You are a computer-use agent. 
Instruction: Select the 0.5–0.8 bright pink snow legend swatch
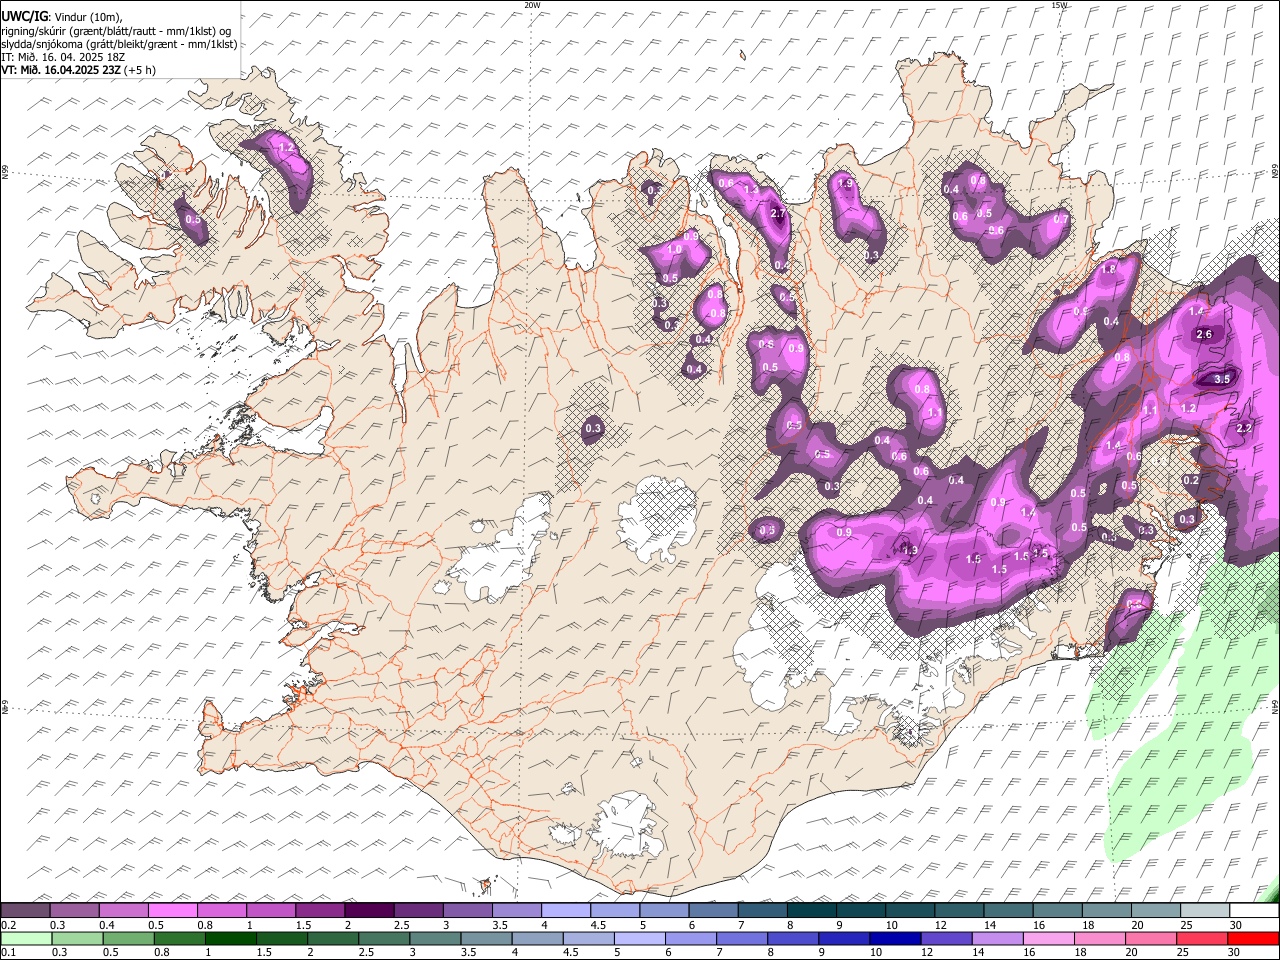point(173,911)
